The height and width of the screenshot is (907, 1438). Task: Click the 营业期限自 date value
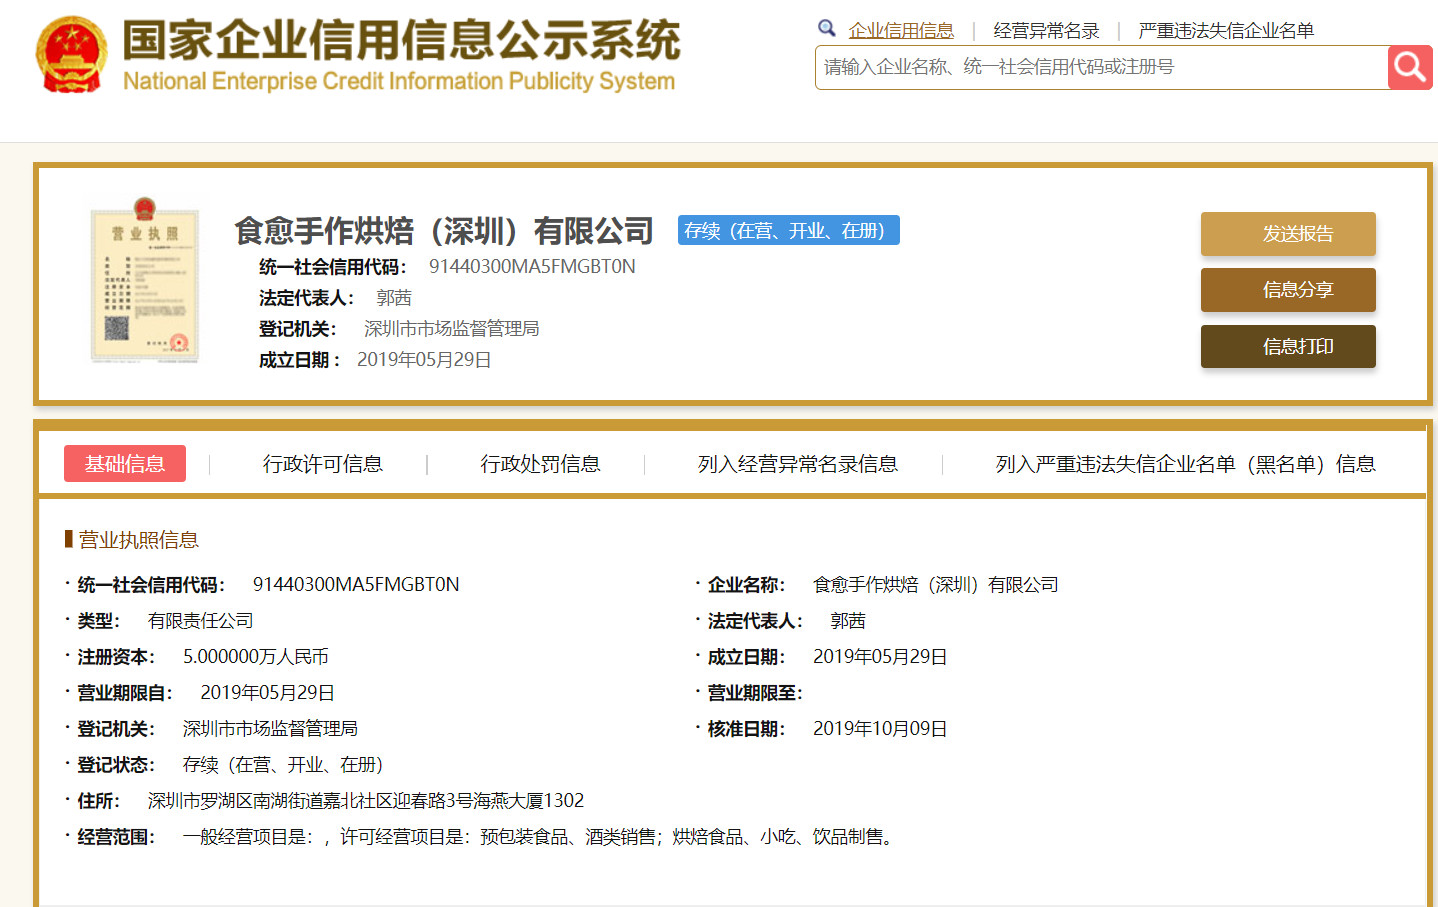click(267, 693)
